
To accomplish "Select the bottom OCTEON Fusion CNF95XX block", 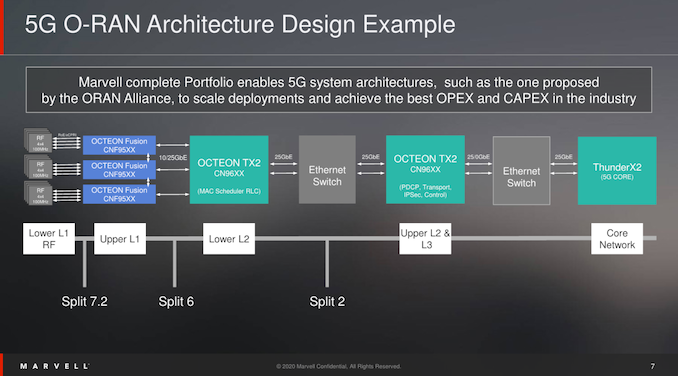I will [x=119, y=194].
